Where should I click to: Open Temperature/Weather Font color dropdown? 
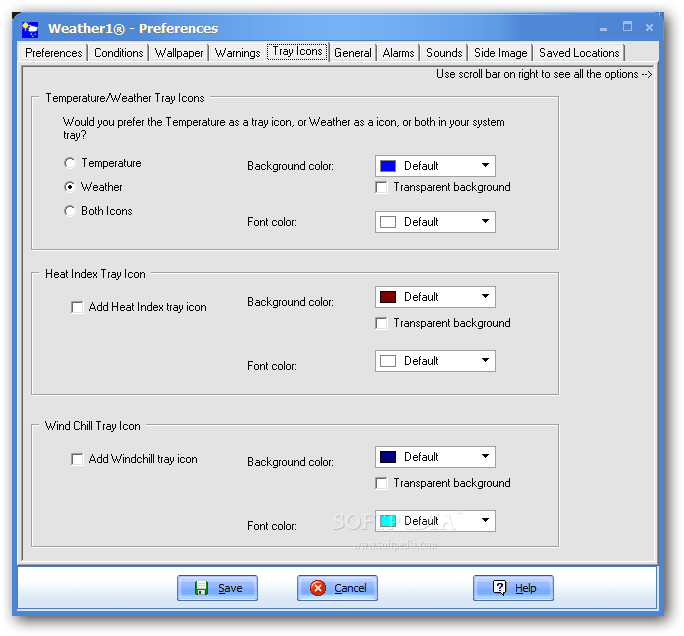point(435,222)
